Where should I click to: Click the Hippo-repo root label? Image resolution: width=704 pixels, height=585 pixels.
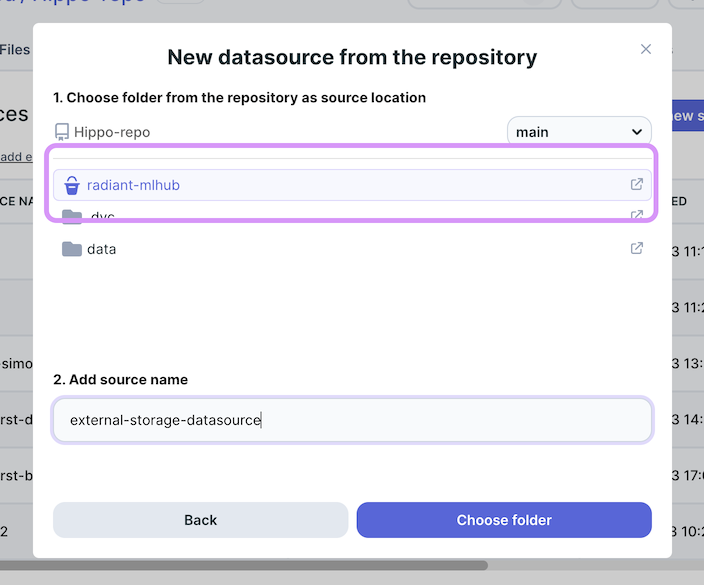click(x=112, y=132)
